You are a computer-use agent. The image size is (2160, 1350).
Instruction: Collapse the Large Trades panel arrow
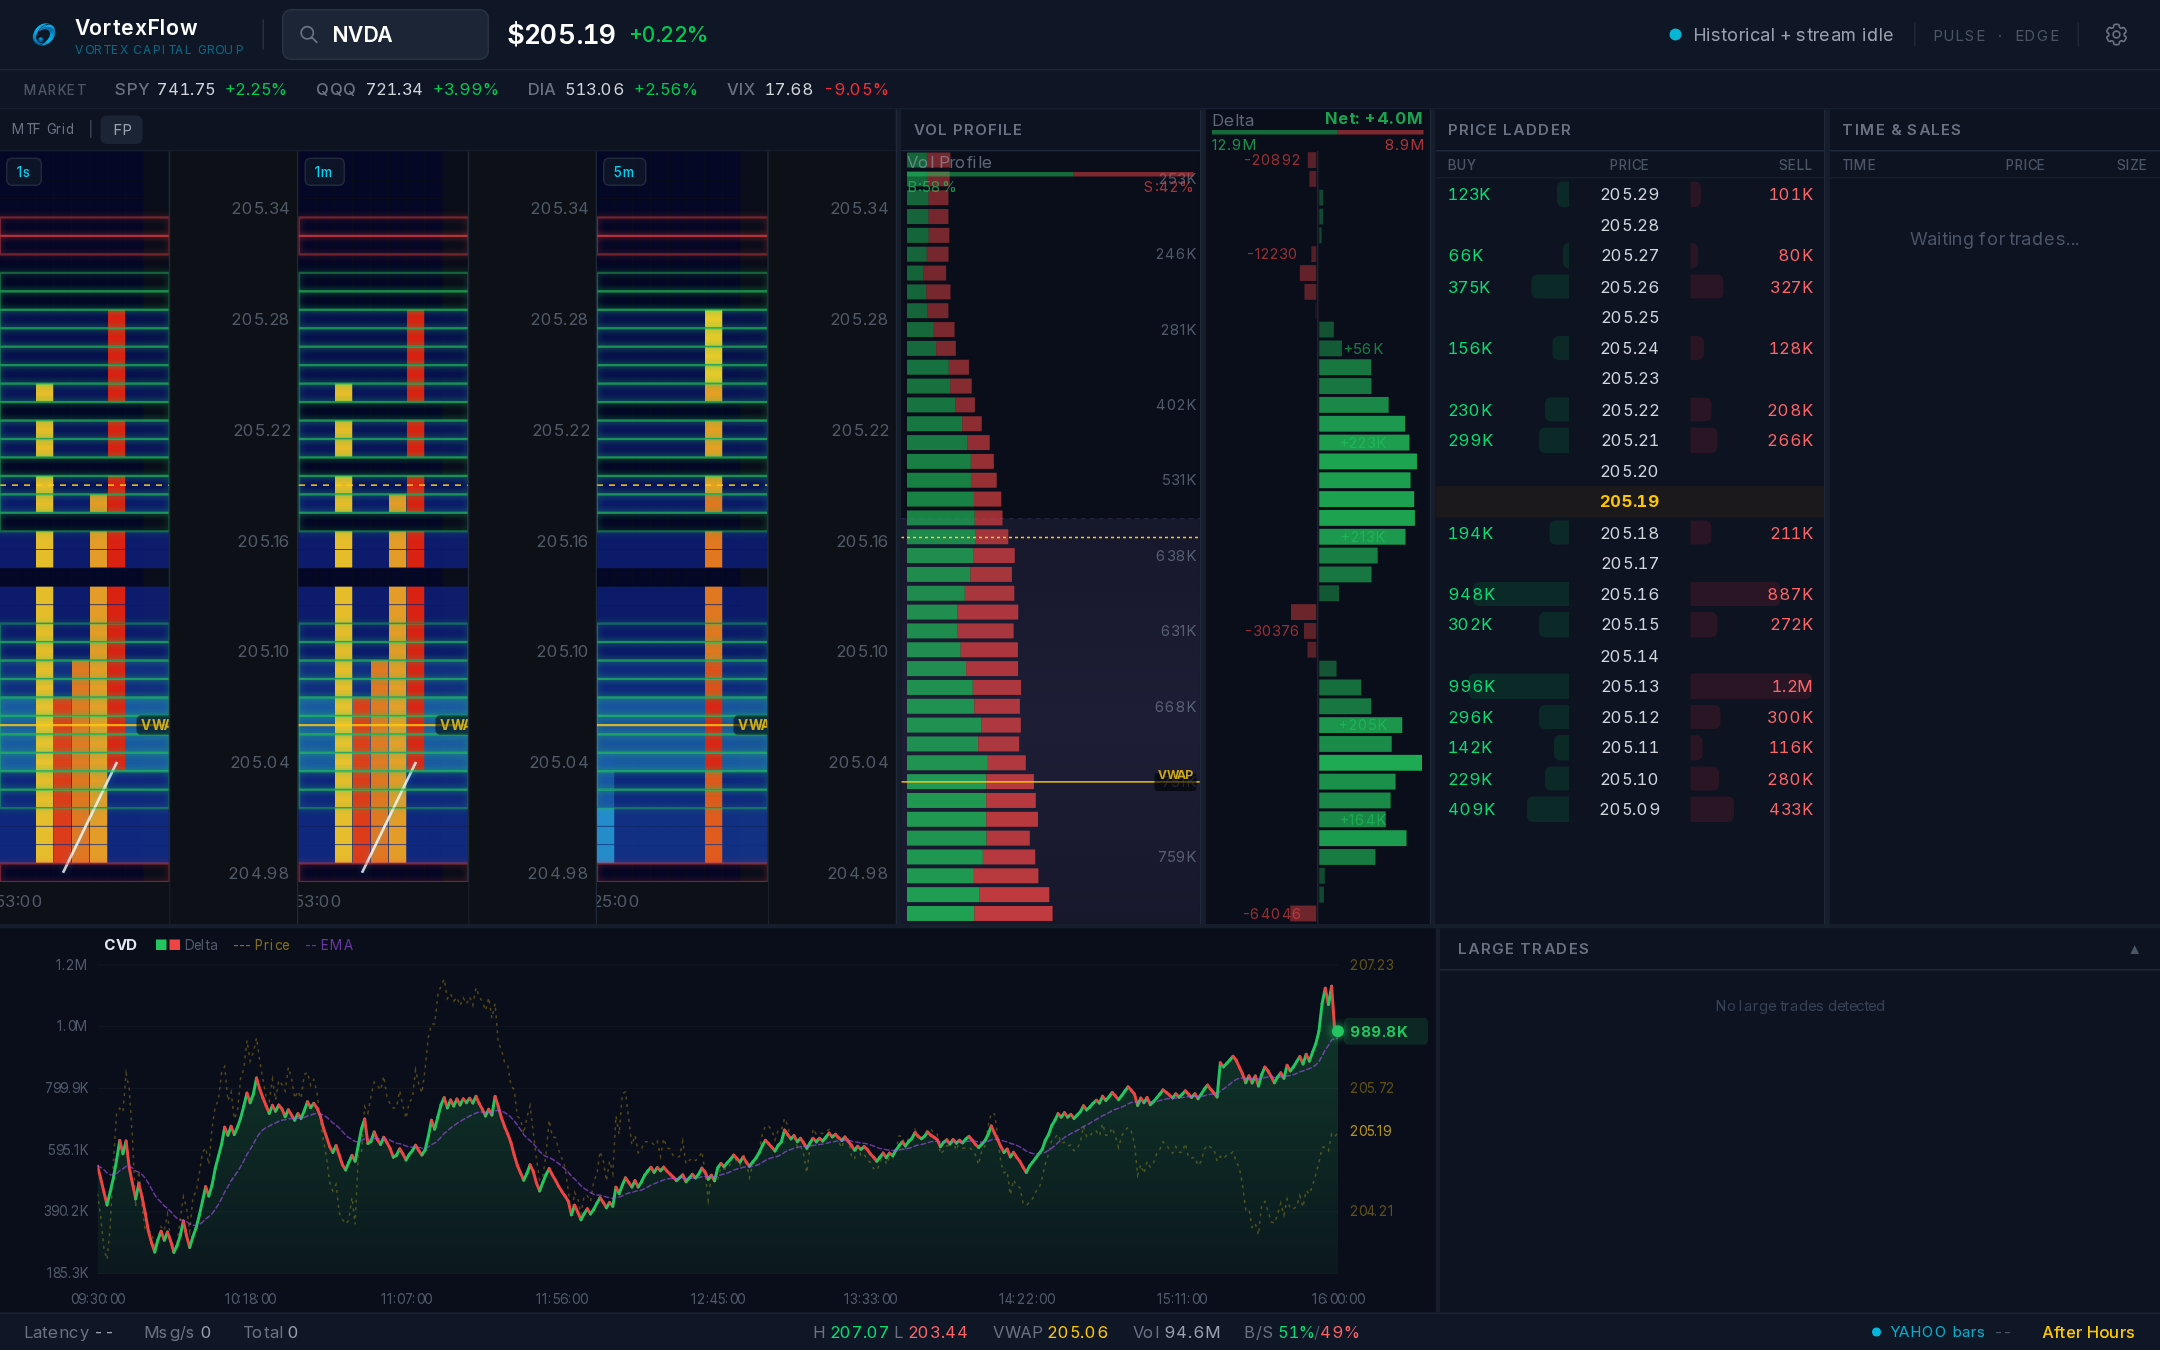point(2134,949)
